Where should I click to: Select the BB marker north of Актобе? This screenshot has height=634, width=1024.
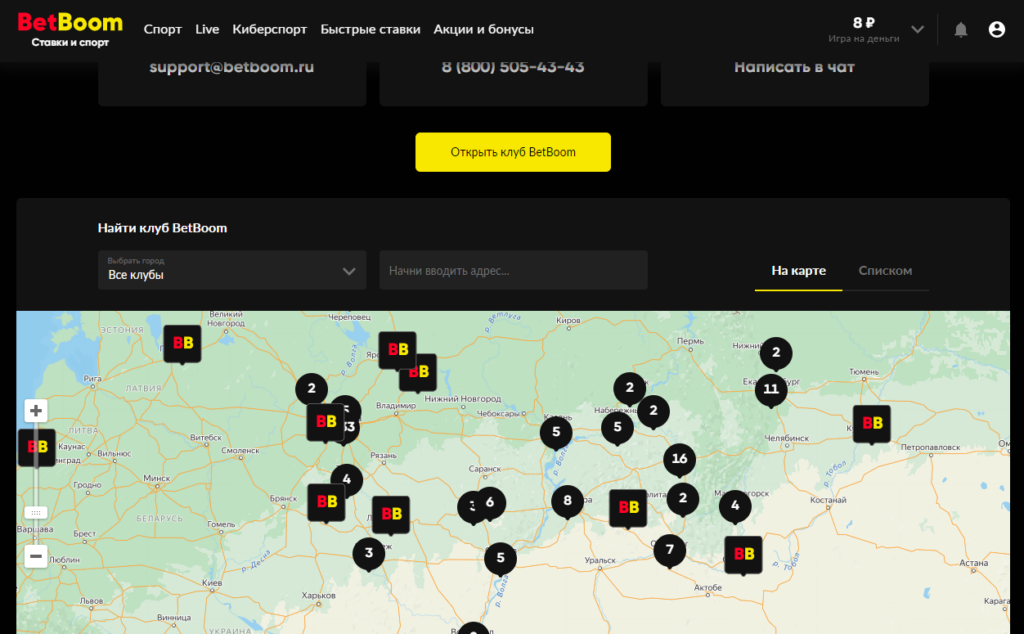[x=743, y=555]
